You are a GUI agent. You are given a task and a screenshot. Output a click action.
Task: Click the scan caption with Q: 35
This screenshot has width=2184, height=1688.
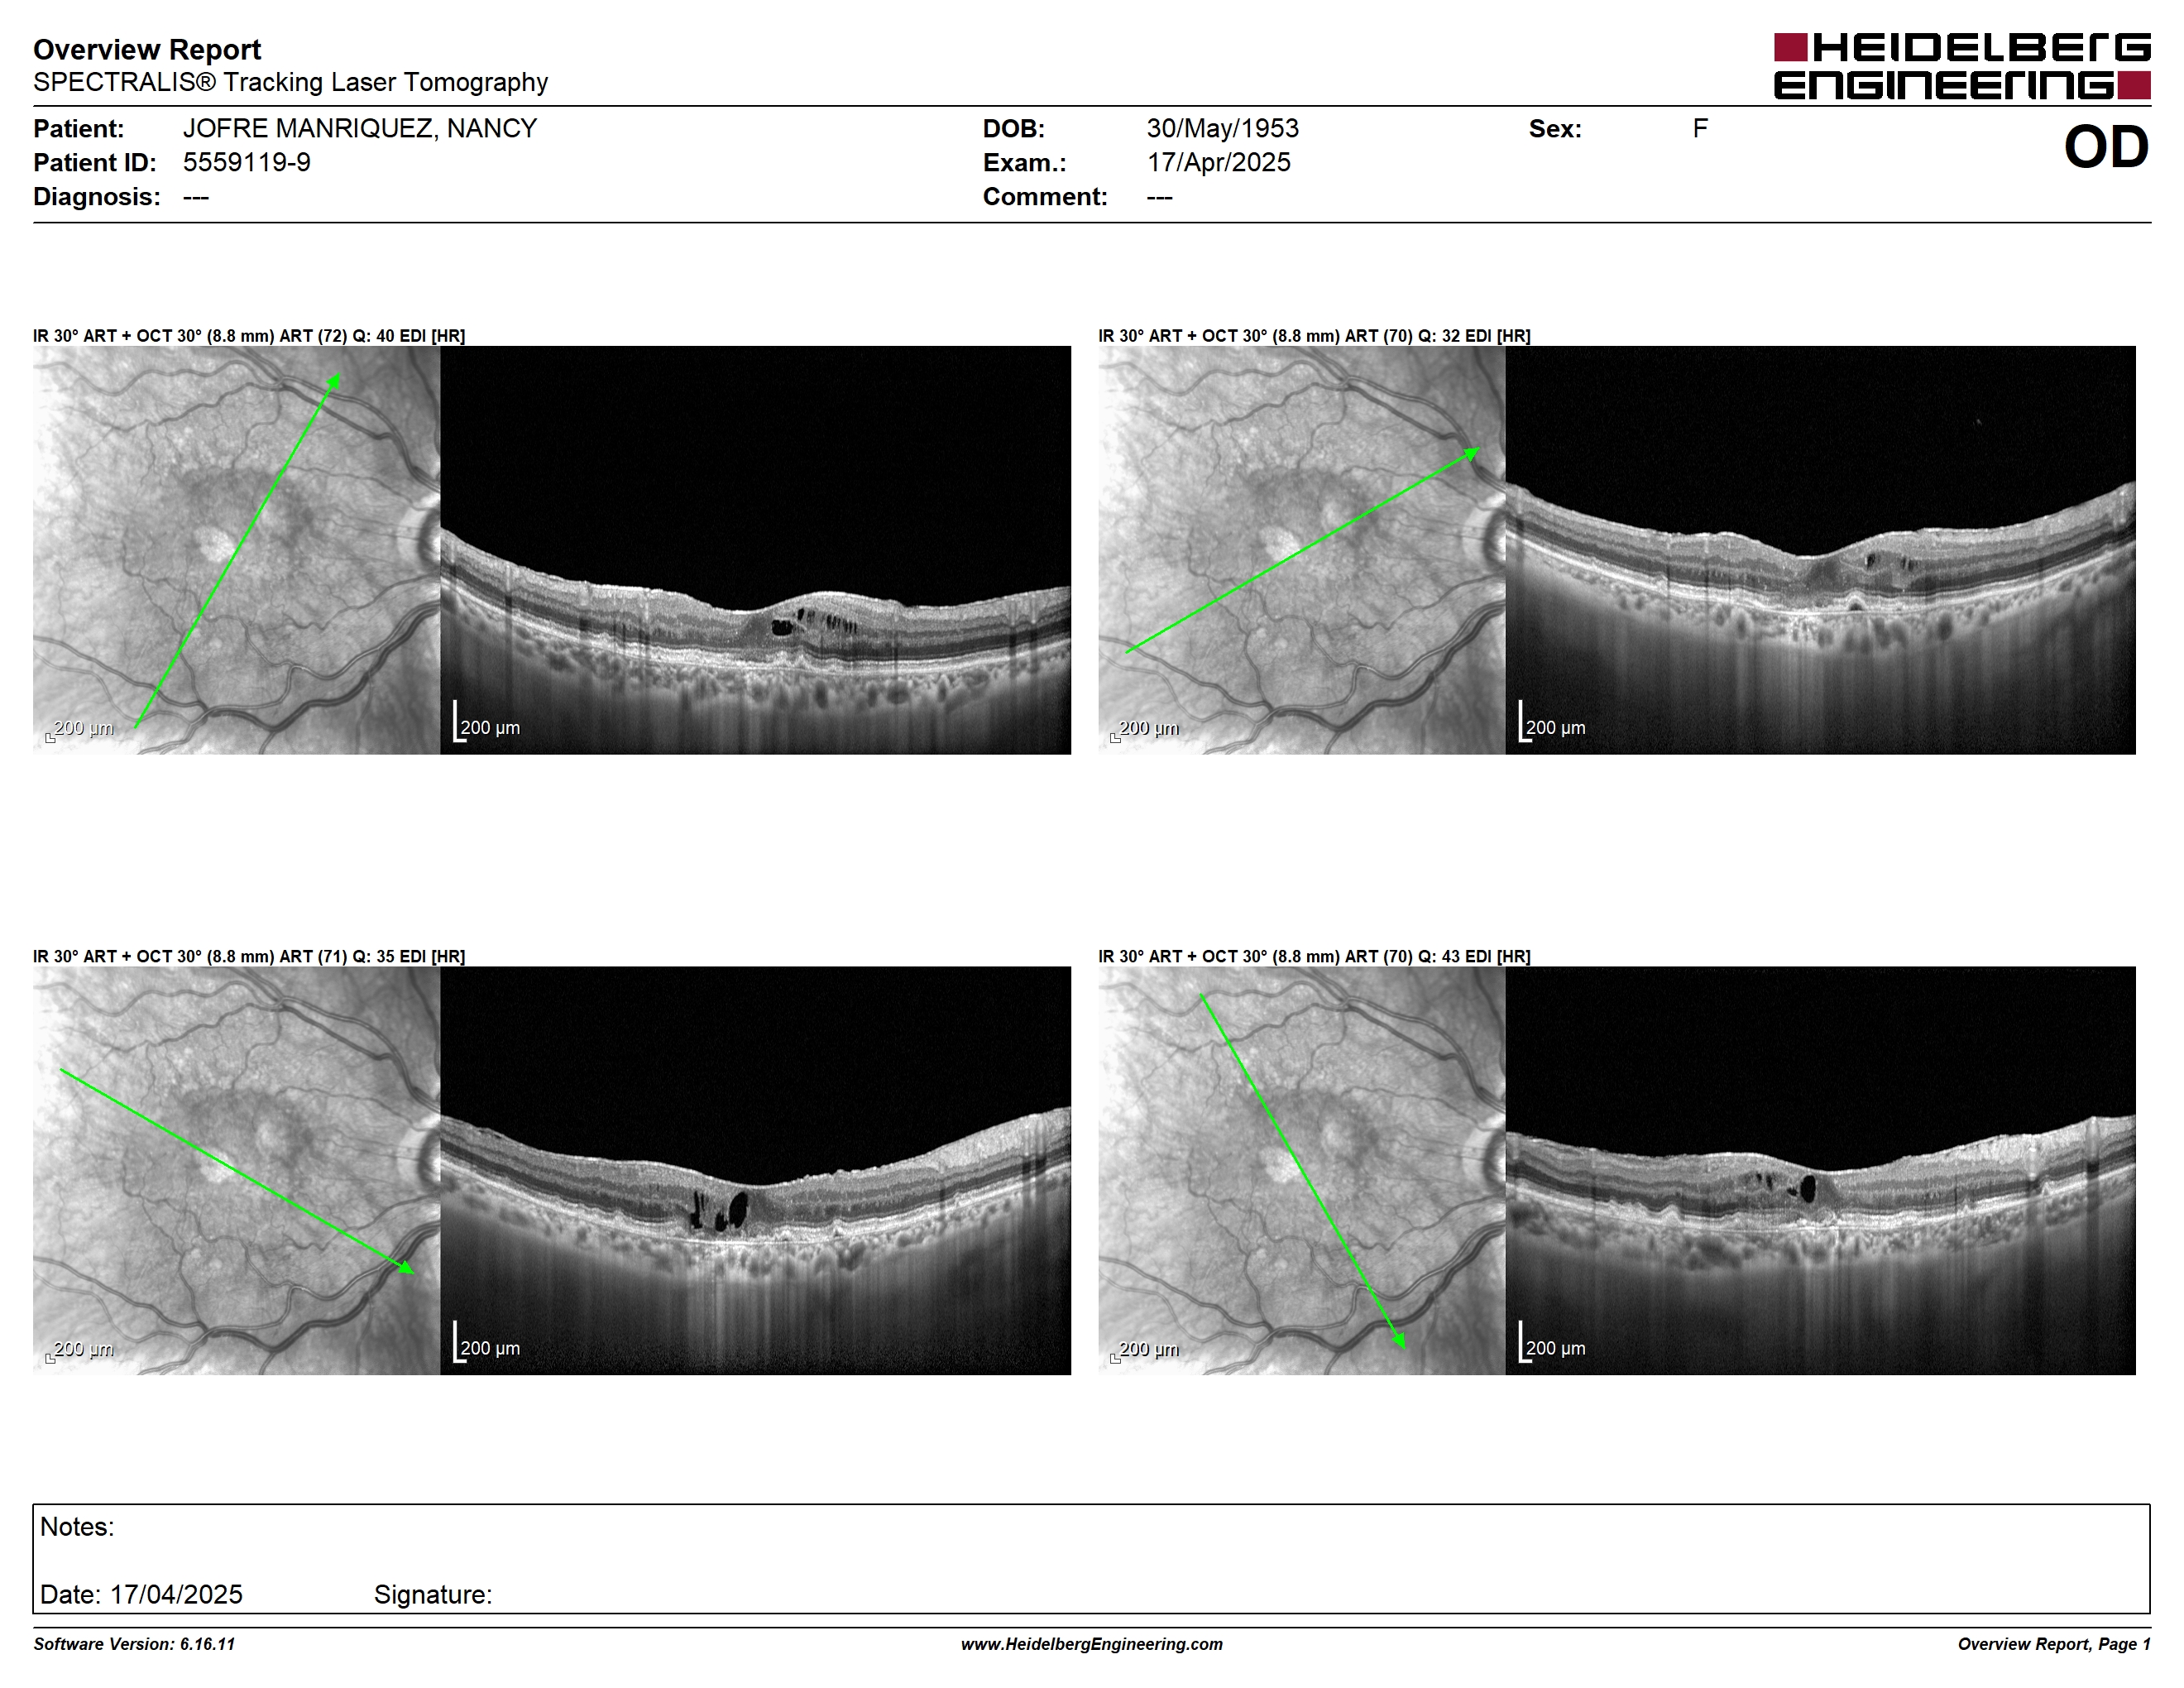click(x=249, y=956)
